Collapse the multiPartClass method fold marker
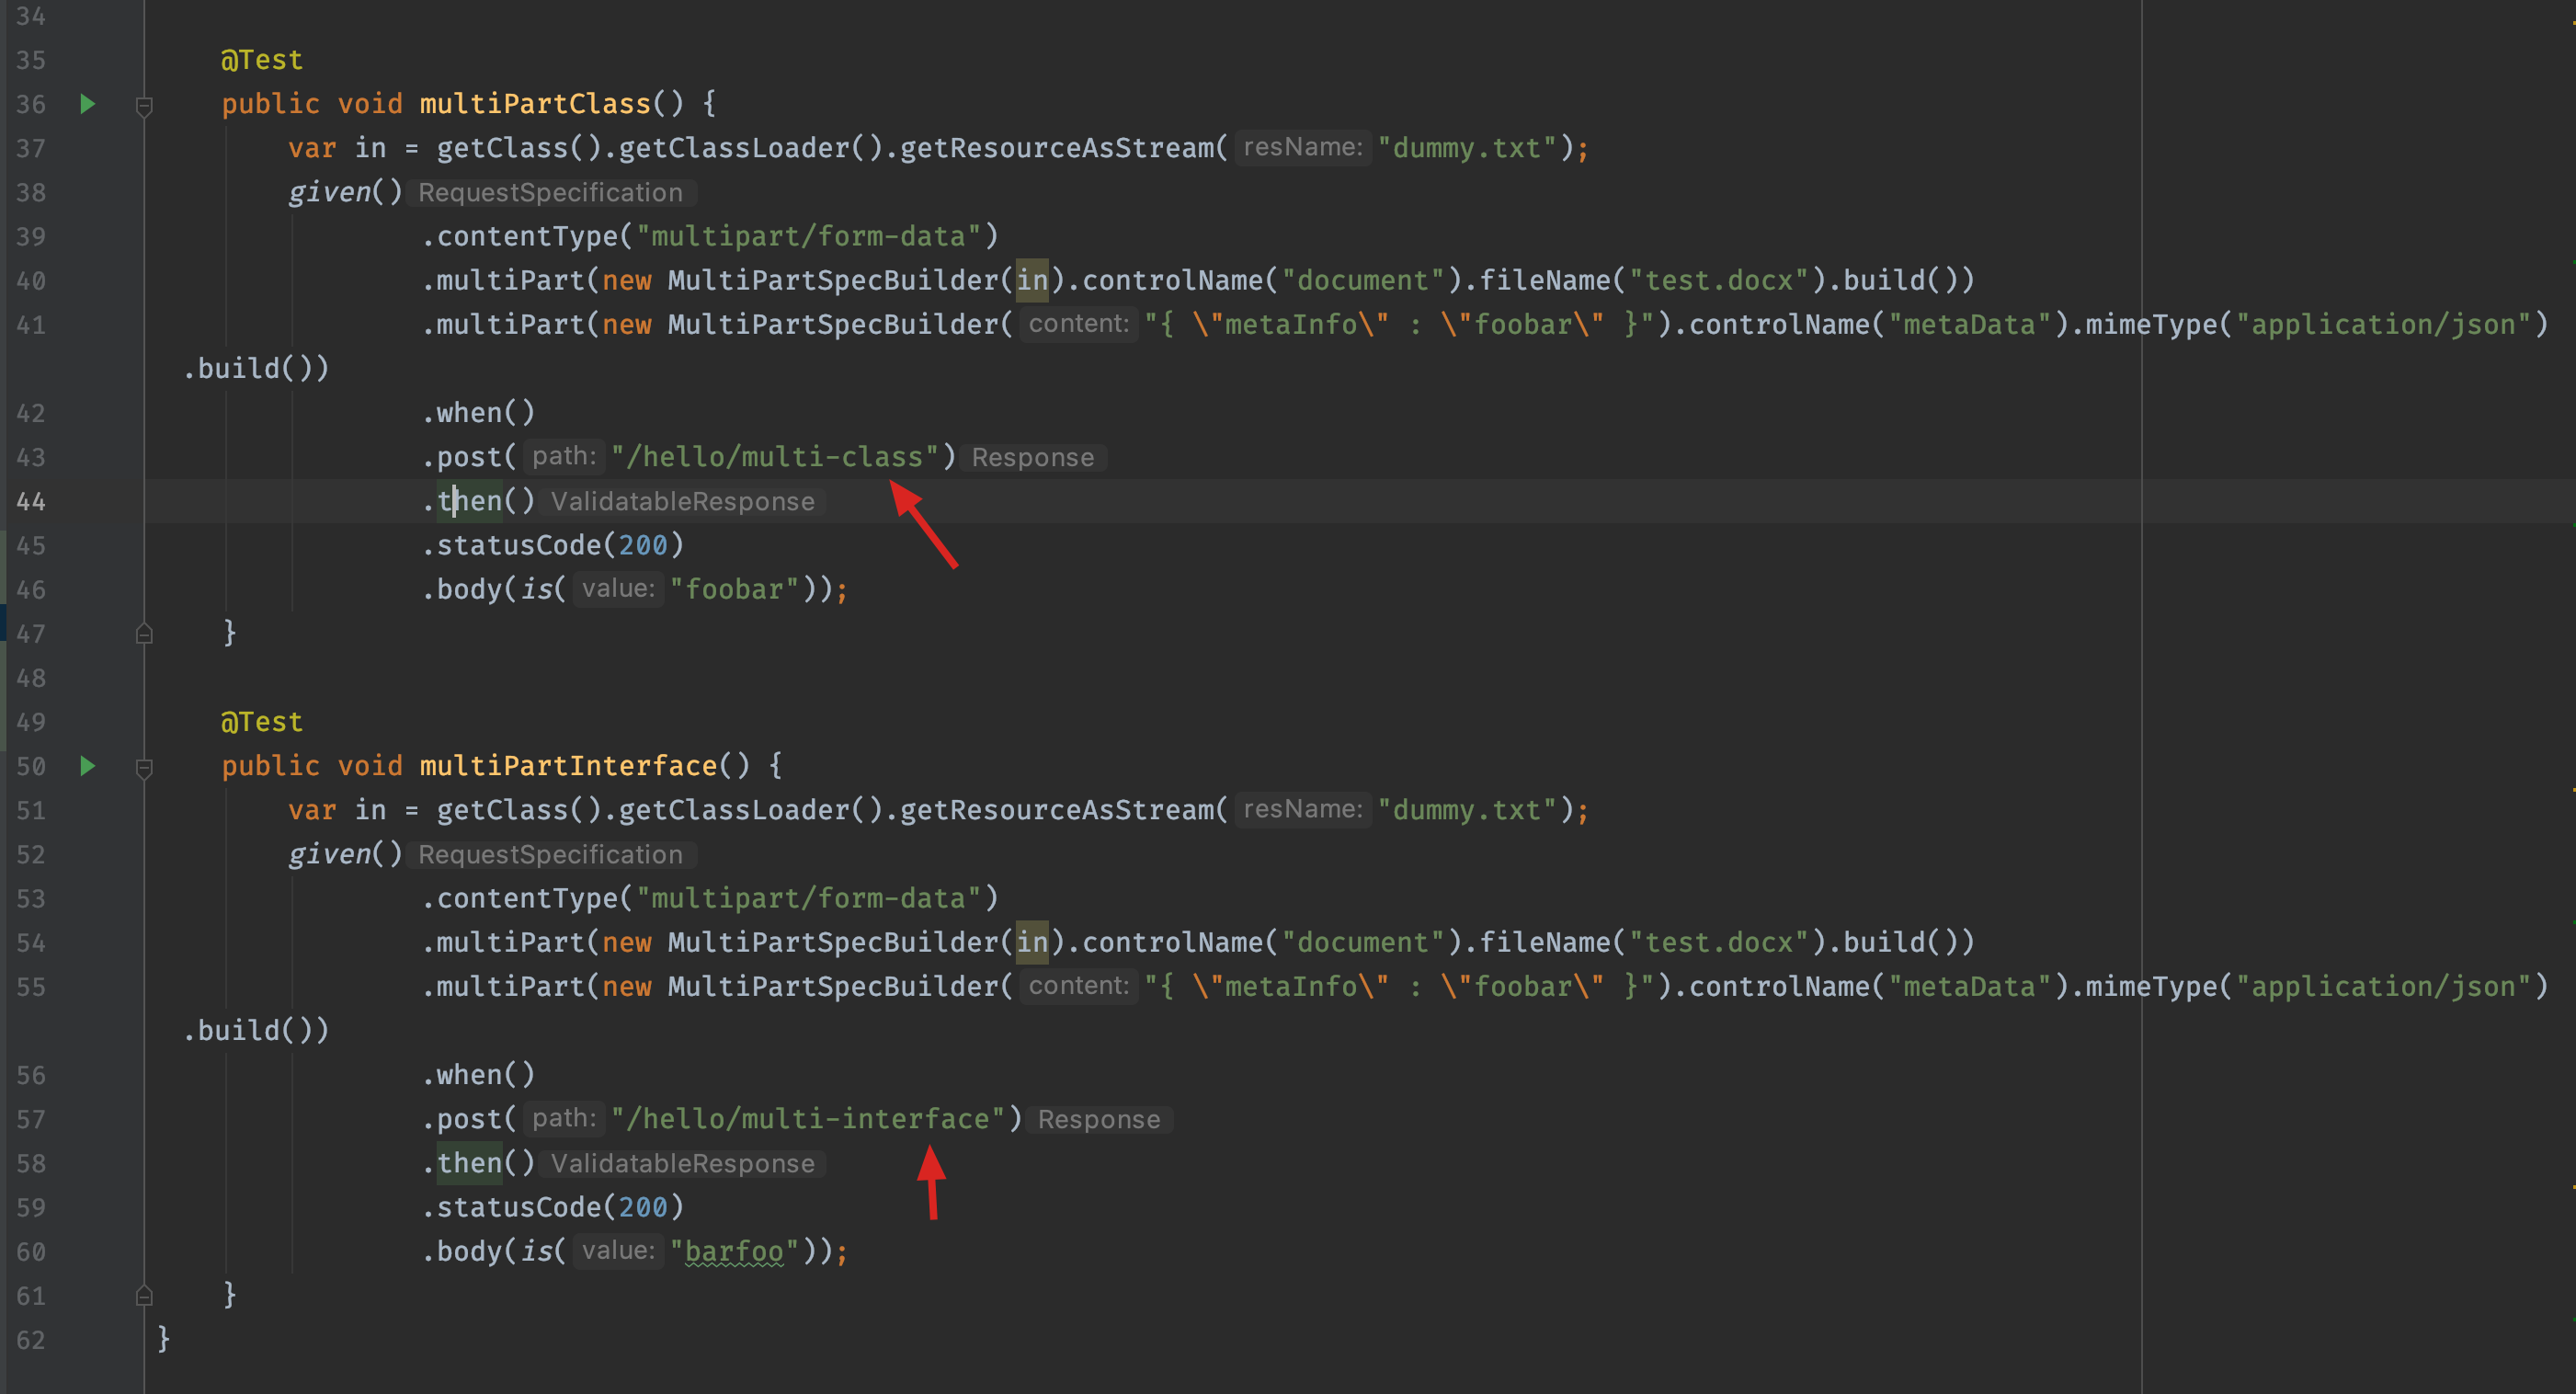Viewport: 2576px width, 1394px height. 144,106
